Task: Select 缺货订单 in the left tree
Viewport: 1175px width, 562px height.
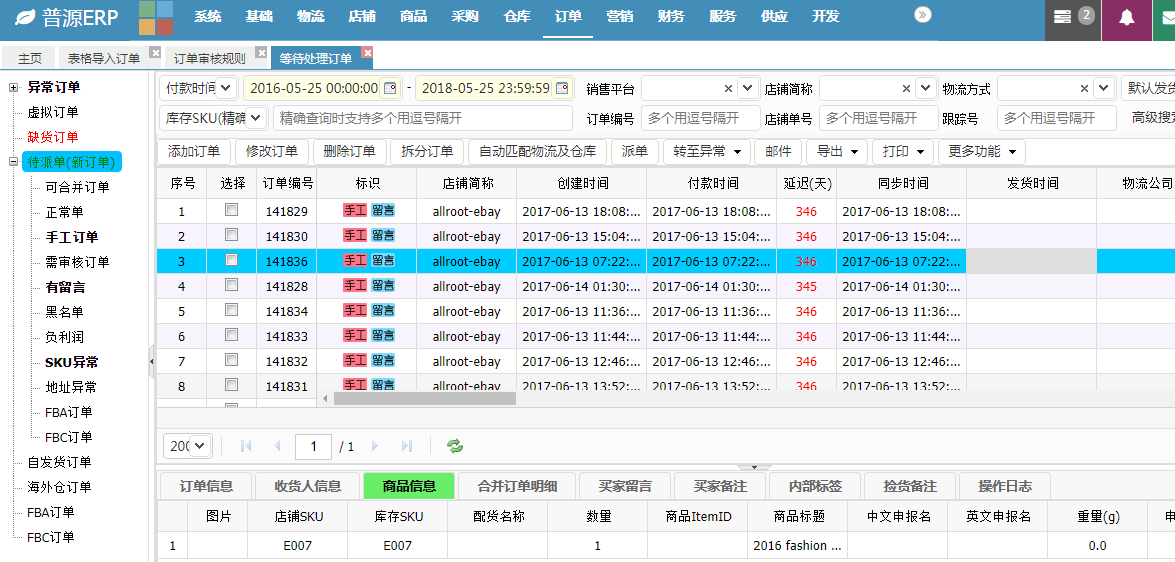Action: (52, 137)
